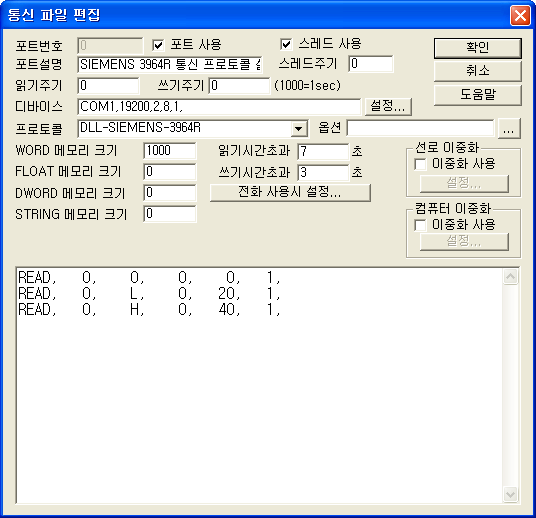Click the 옵션 text field

pos(420,128)
